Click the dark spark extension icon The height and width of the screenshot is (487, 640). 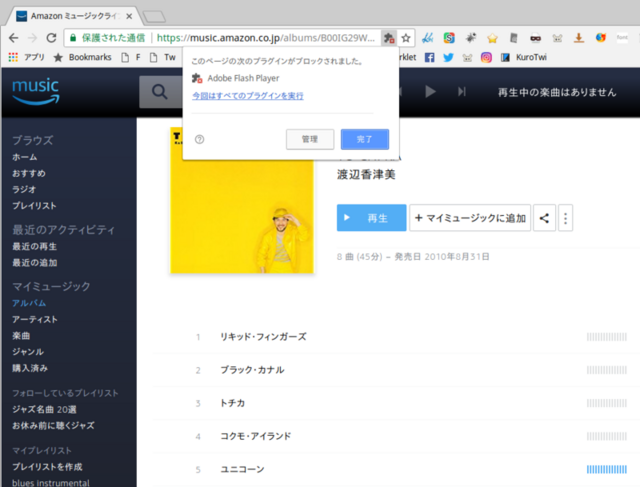click(x=471, y=38)
